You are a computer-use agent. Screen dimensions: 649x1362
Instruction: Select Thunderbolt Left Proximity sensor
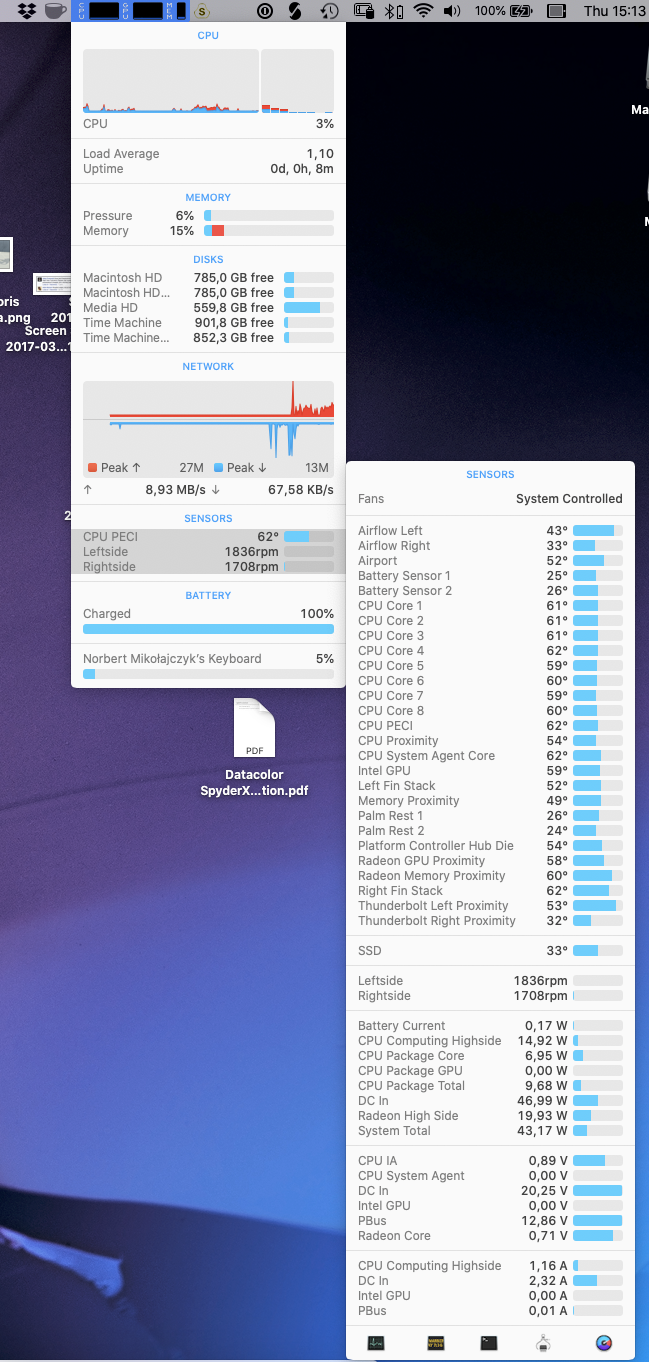point(490,906)
